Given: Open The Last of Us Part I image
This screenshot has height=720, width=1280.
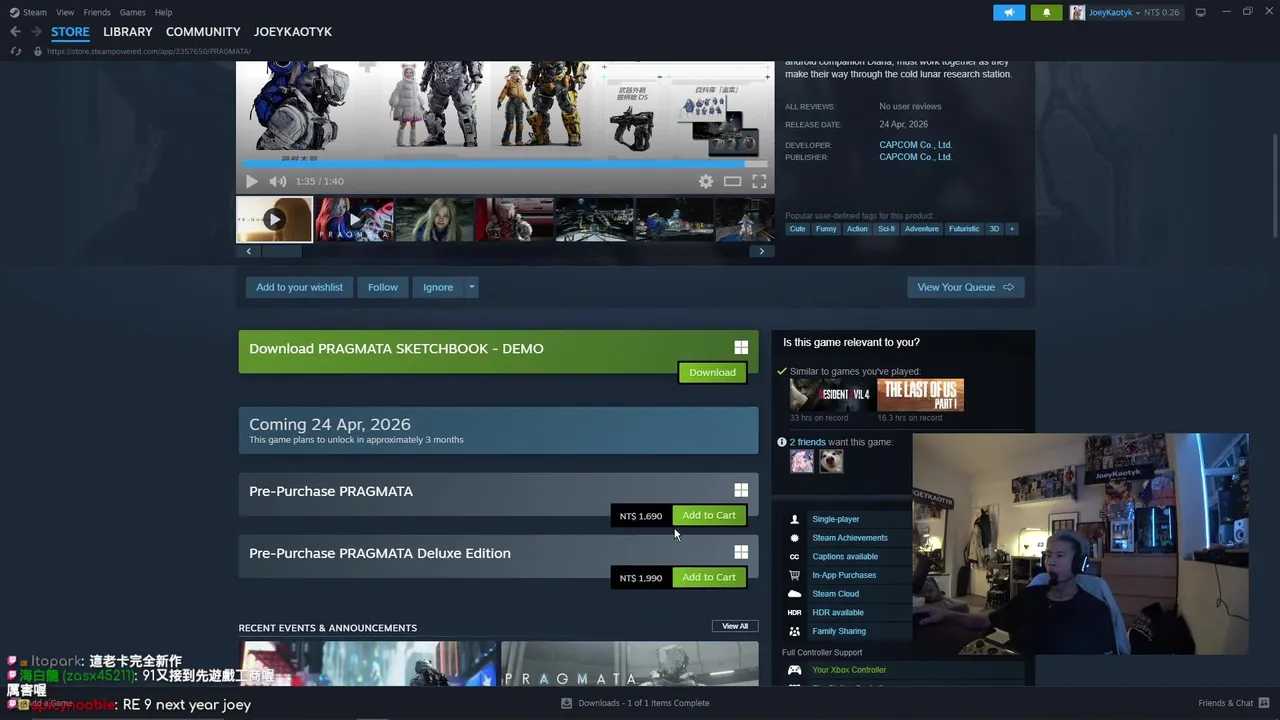Looking at the screenshot, I should [x=920, y=395].
